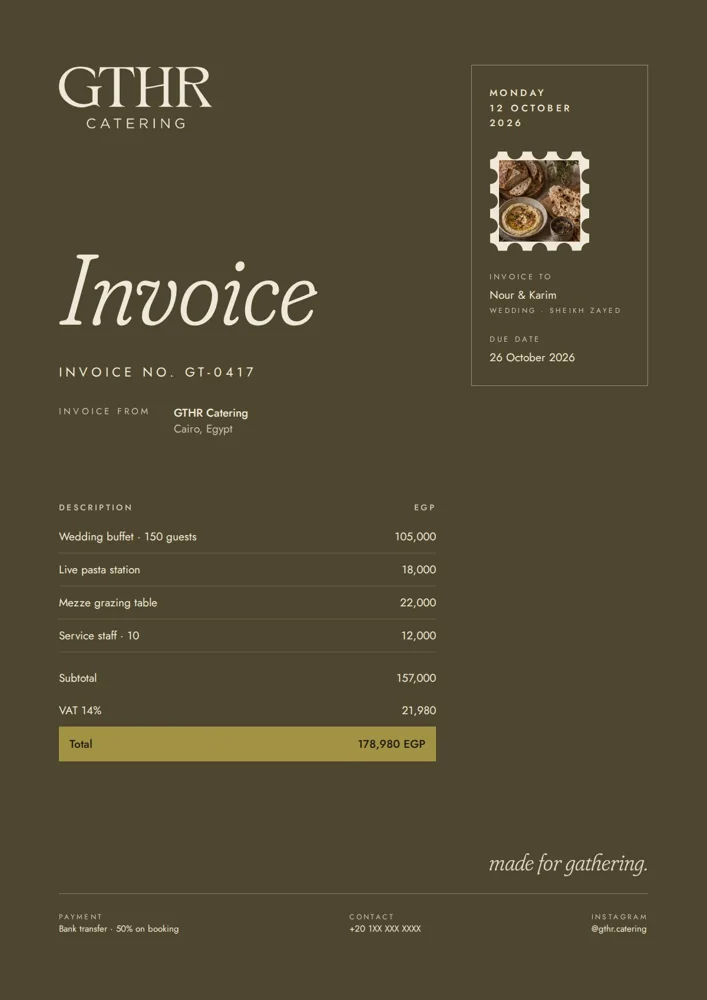Click the INVOICE FROM label
707x1000 pixels.
[x=104, y=411]
